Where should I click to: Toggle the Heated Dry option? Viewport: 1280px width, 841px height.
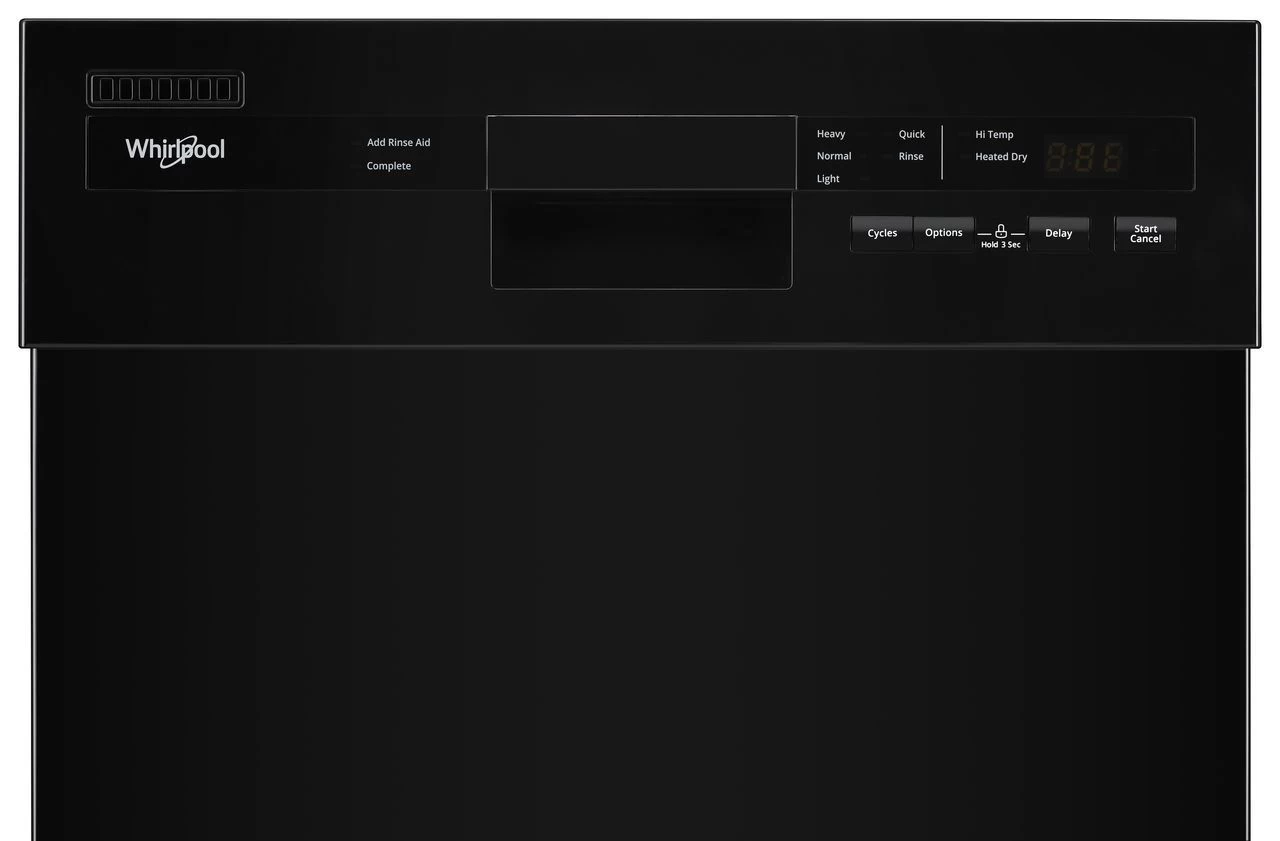coord(1000,157)
